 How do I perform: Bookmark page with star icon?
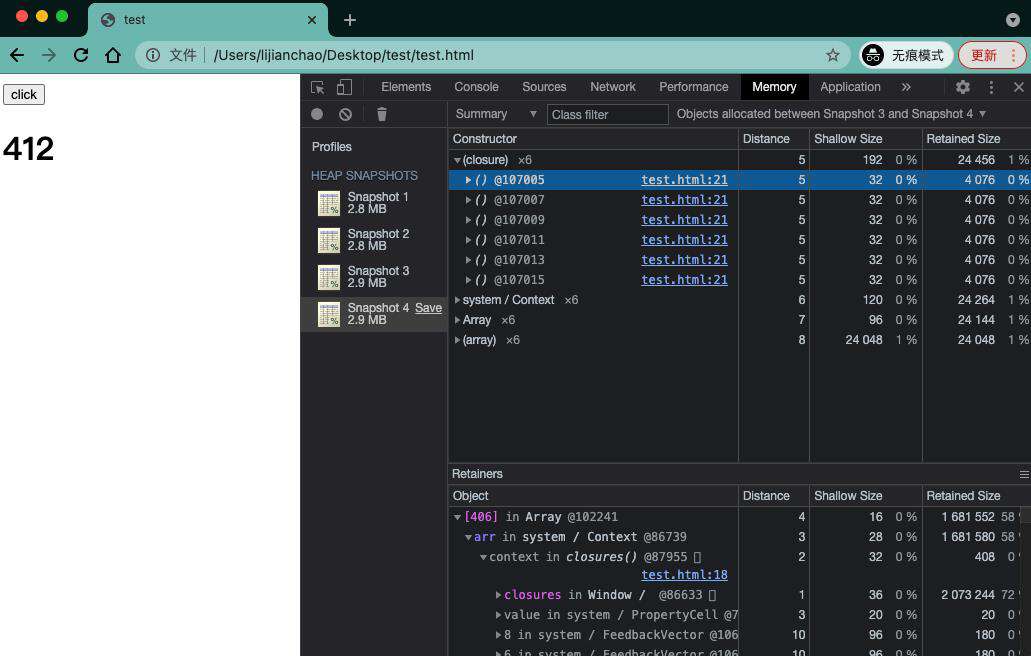[832, 55]
